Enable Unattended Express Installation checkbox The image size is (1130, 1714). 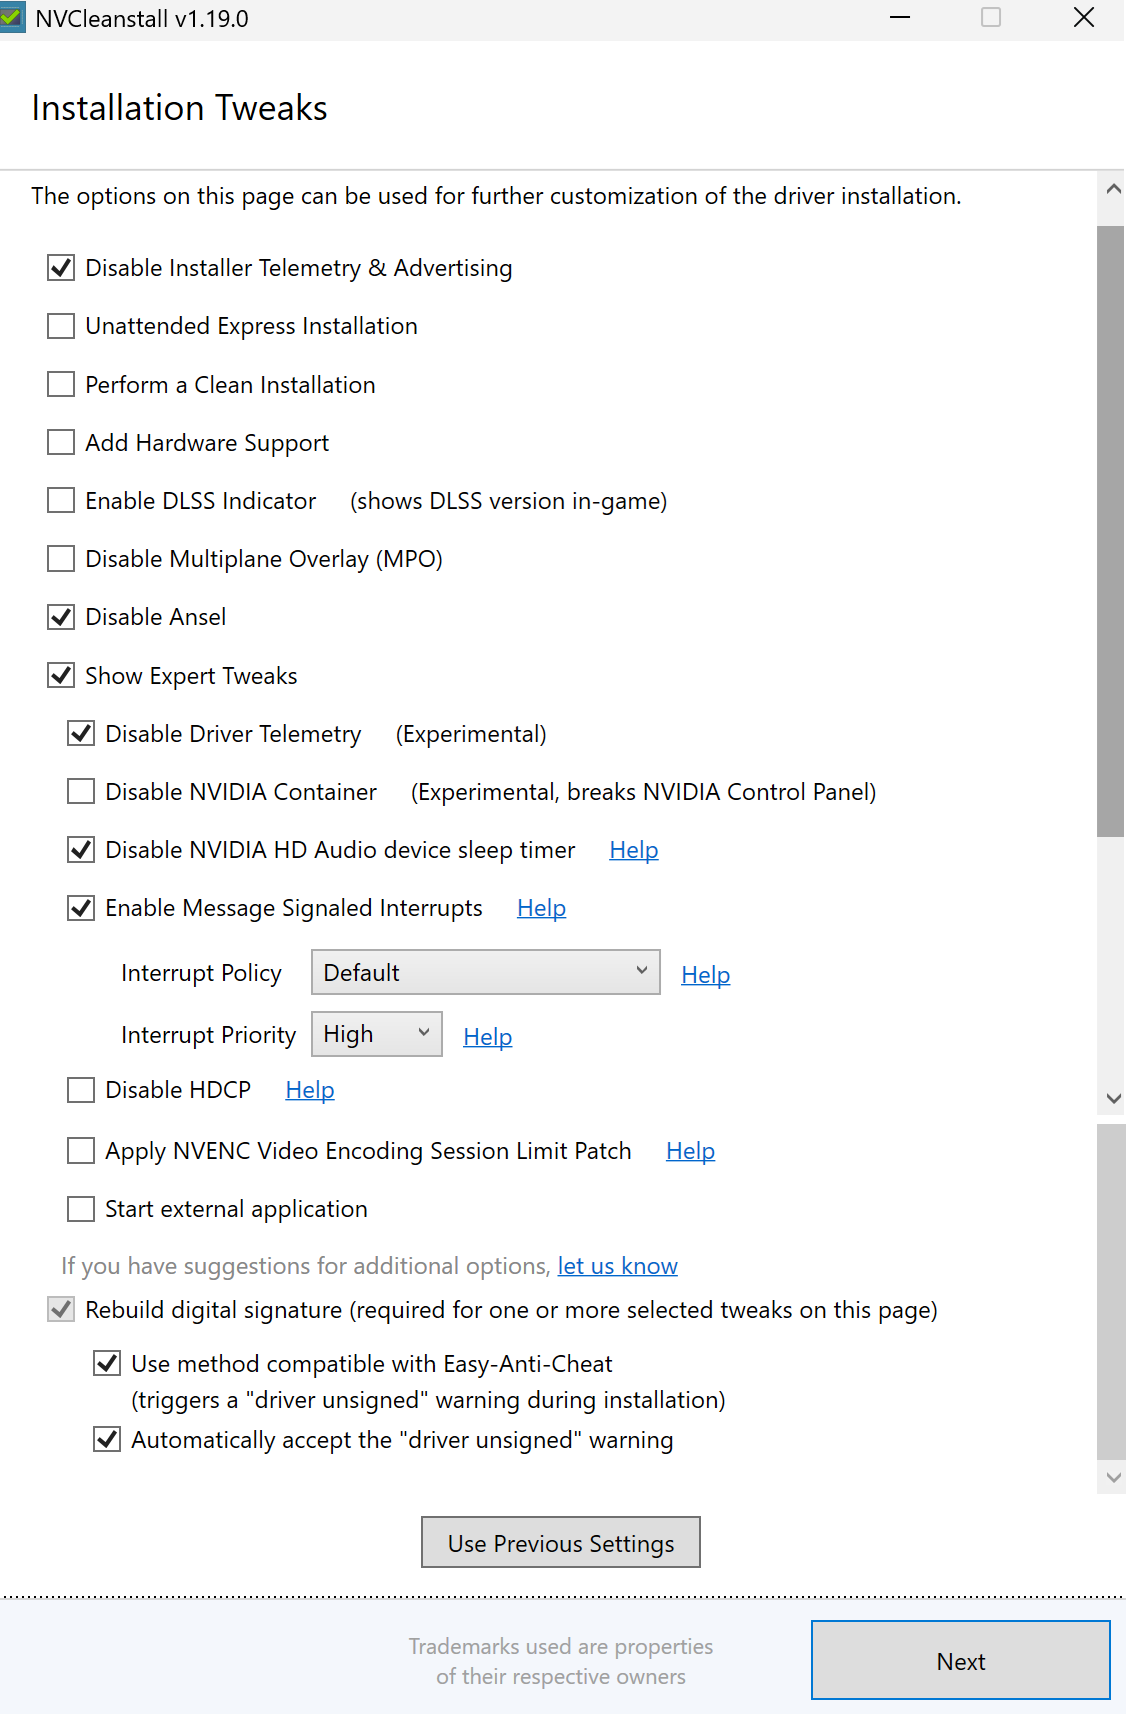61,326
